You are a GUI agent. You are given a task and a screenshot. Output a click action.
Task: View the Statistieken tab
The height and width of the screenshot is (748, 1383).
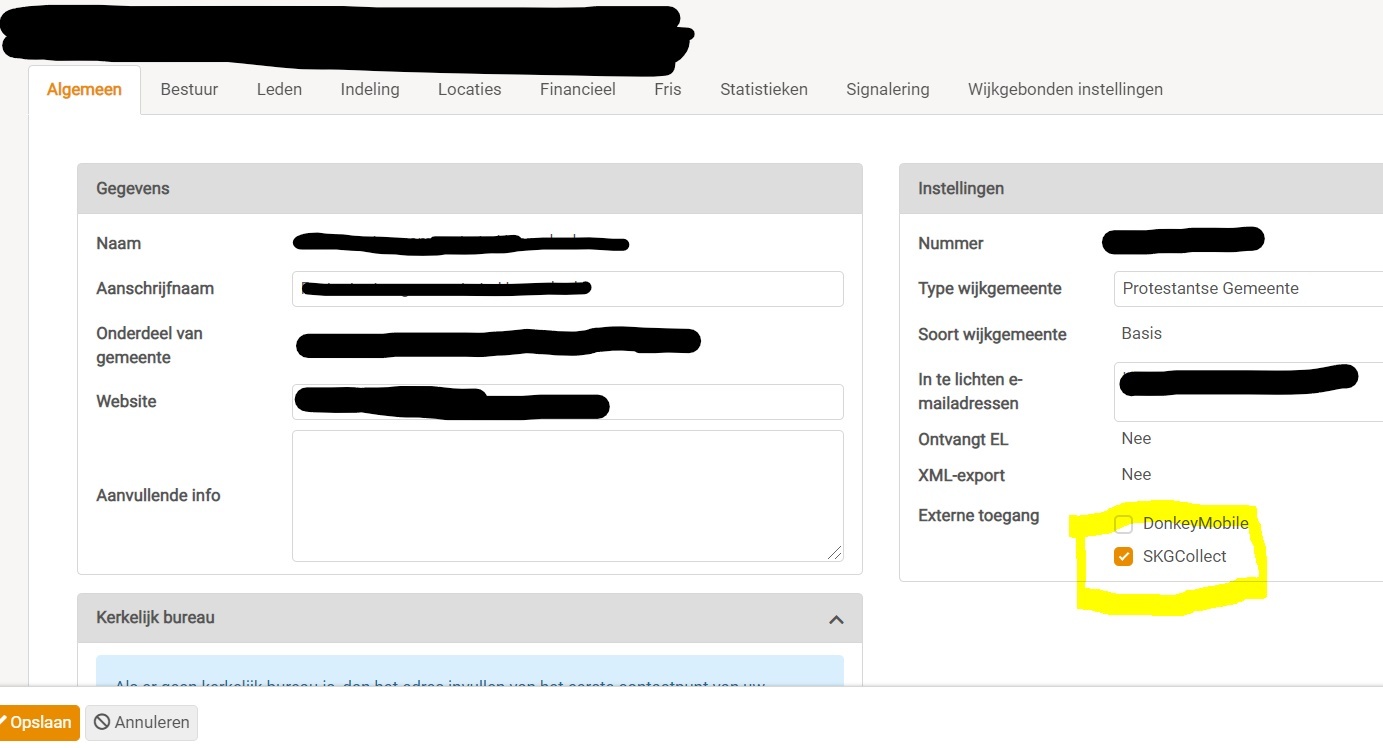pos(763,89)
